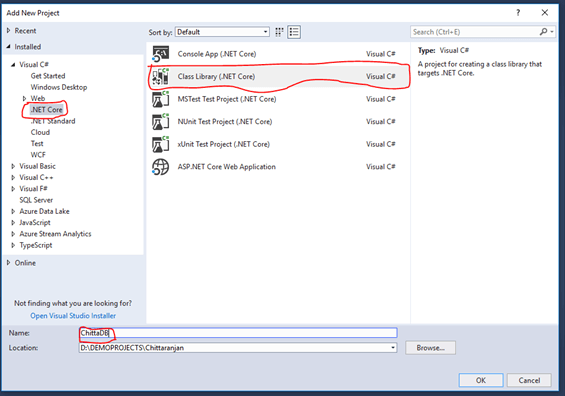Open the search options dropdown arrow
This screenshot has height=396, width=565.
552,32
